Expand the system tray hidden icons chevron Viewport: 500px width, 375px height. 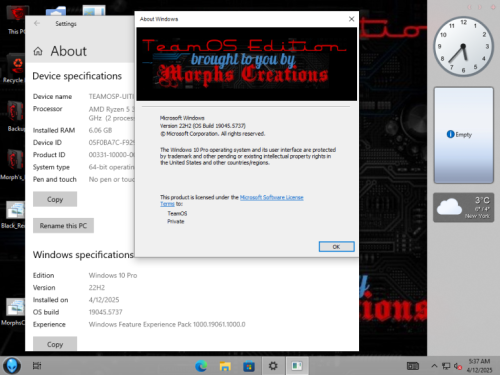coord(434,366)
